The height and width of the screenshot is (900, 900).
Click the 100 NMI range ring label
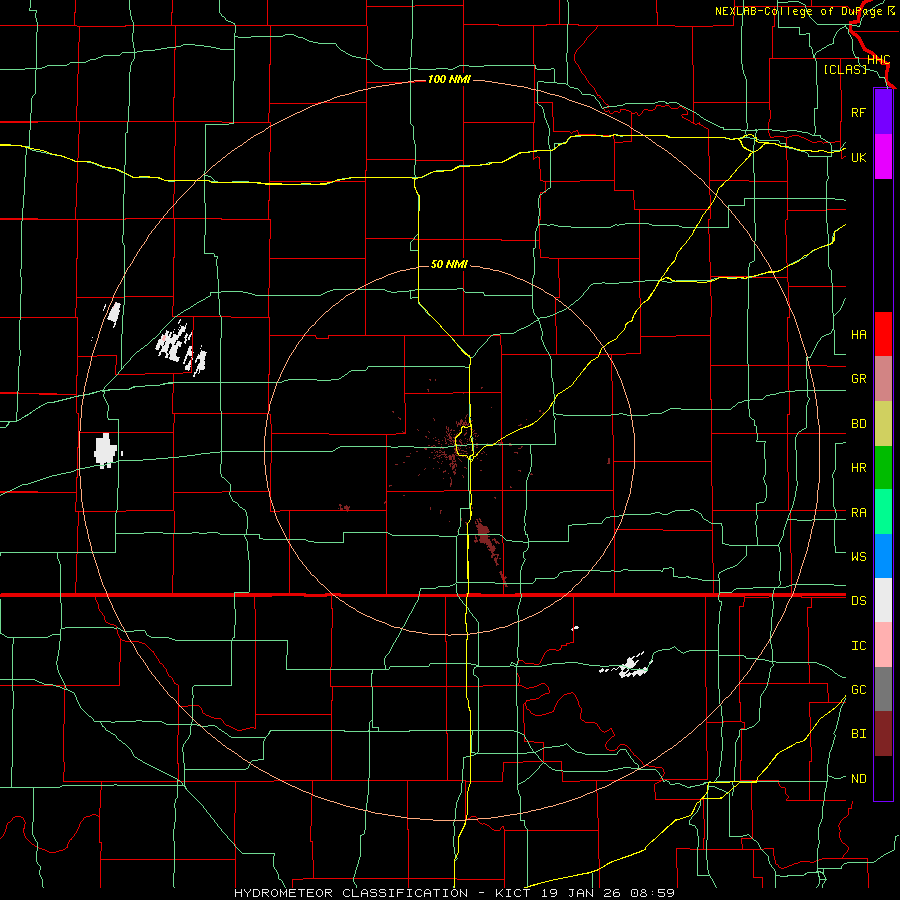tap(449, 79)
